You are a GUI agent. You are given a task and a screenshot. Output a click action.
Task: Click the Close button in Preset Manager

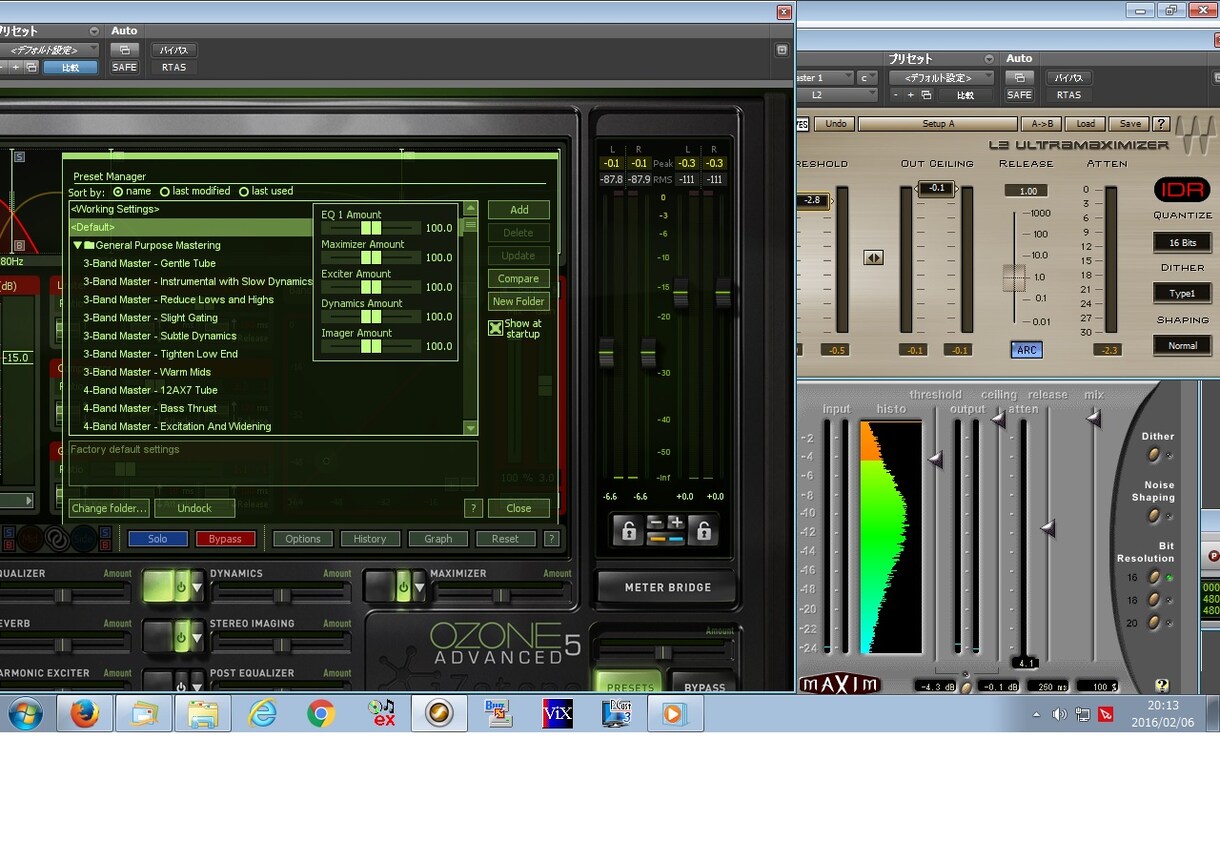[x=519, y=508]
